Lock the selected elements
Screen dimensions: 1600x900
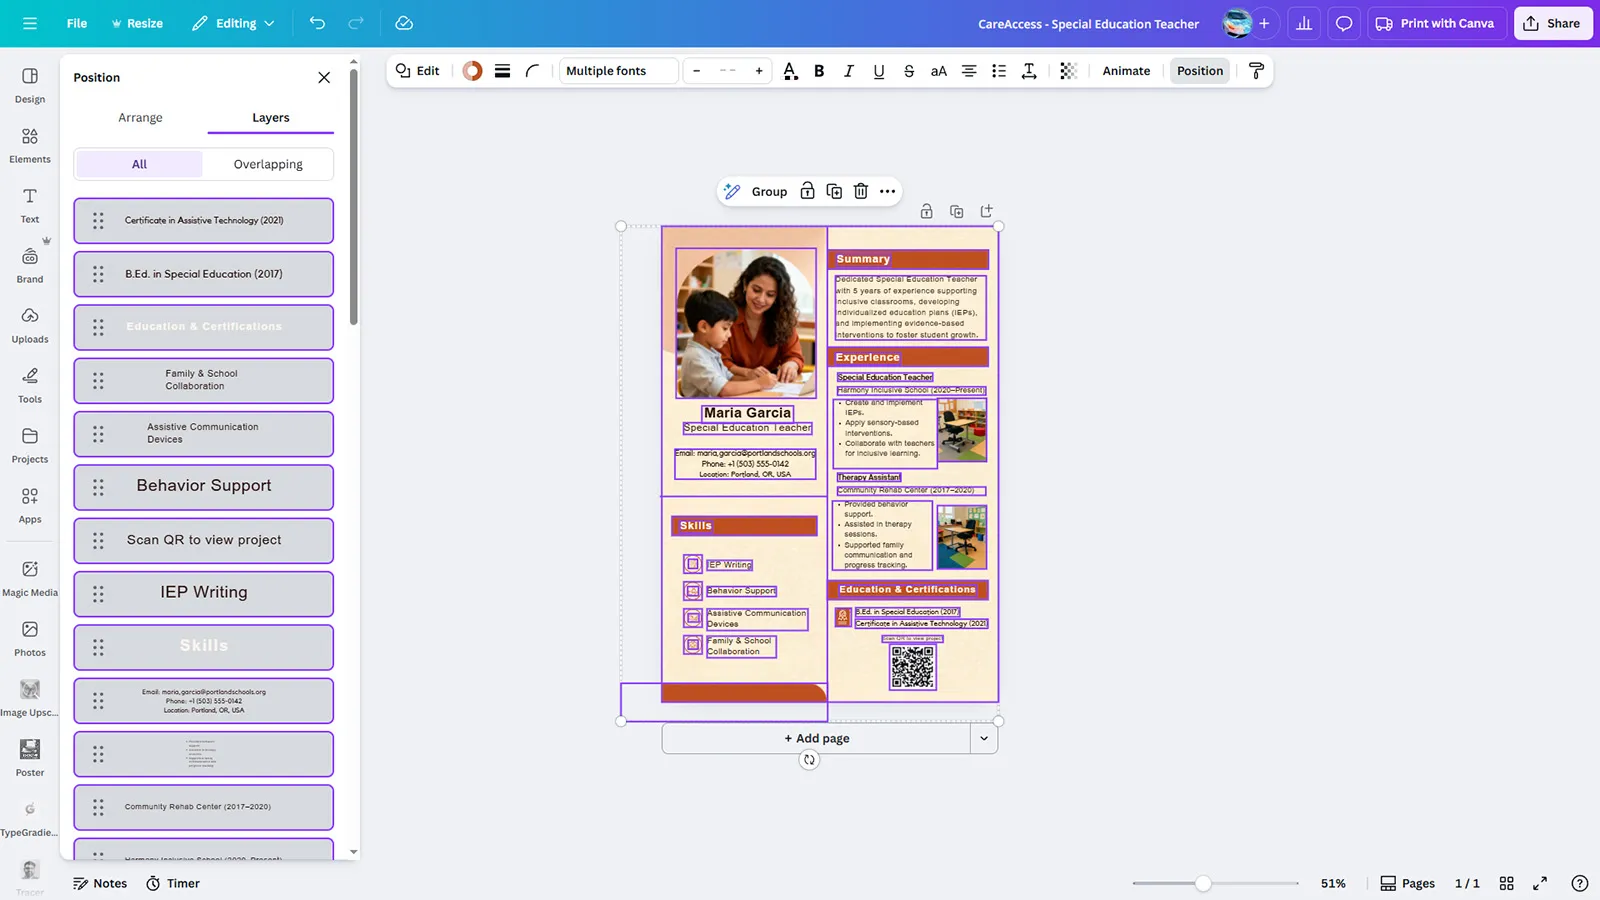point(807,191)
